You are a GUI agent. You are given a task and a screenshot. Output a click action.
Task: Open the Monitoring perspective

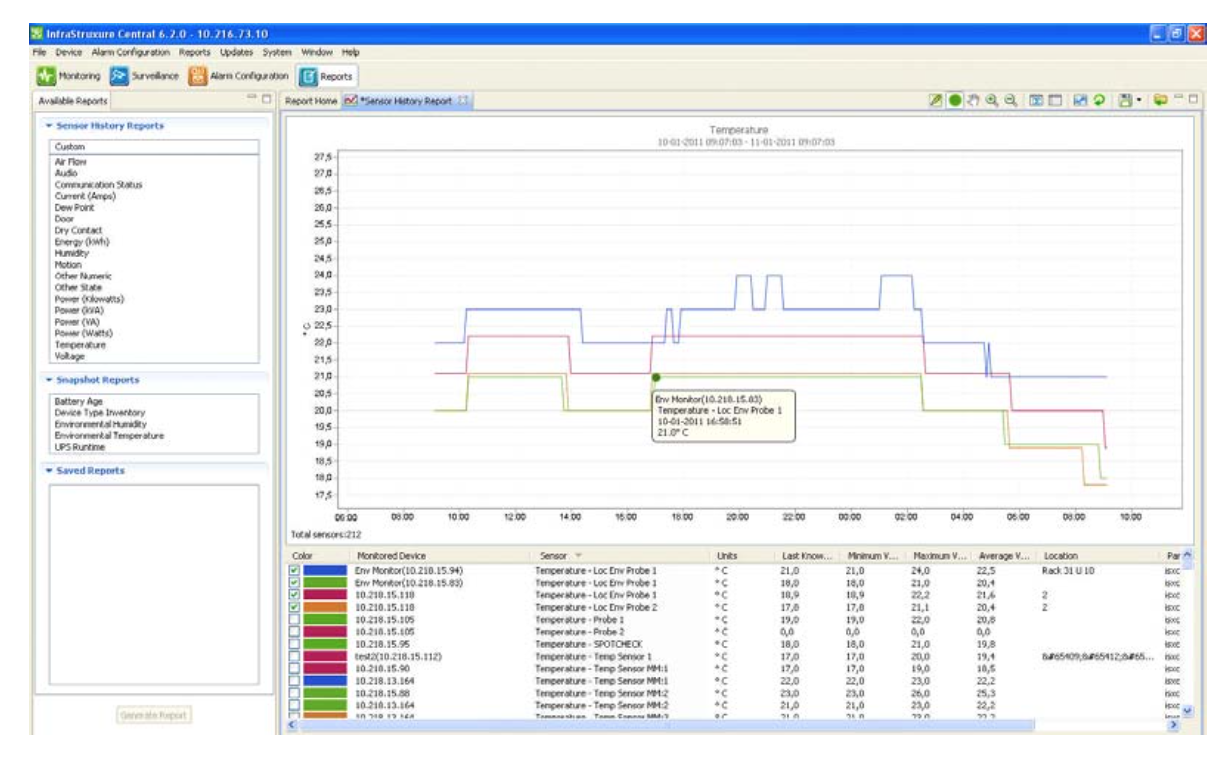coord(69,75)
